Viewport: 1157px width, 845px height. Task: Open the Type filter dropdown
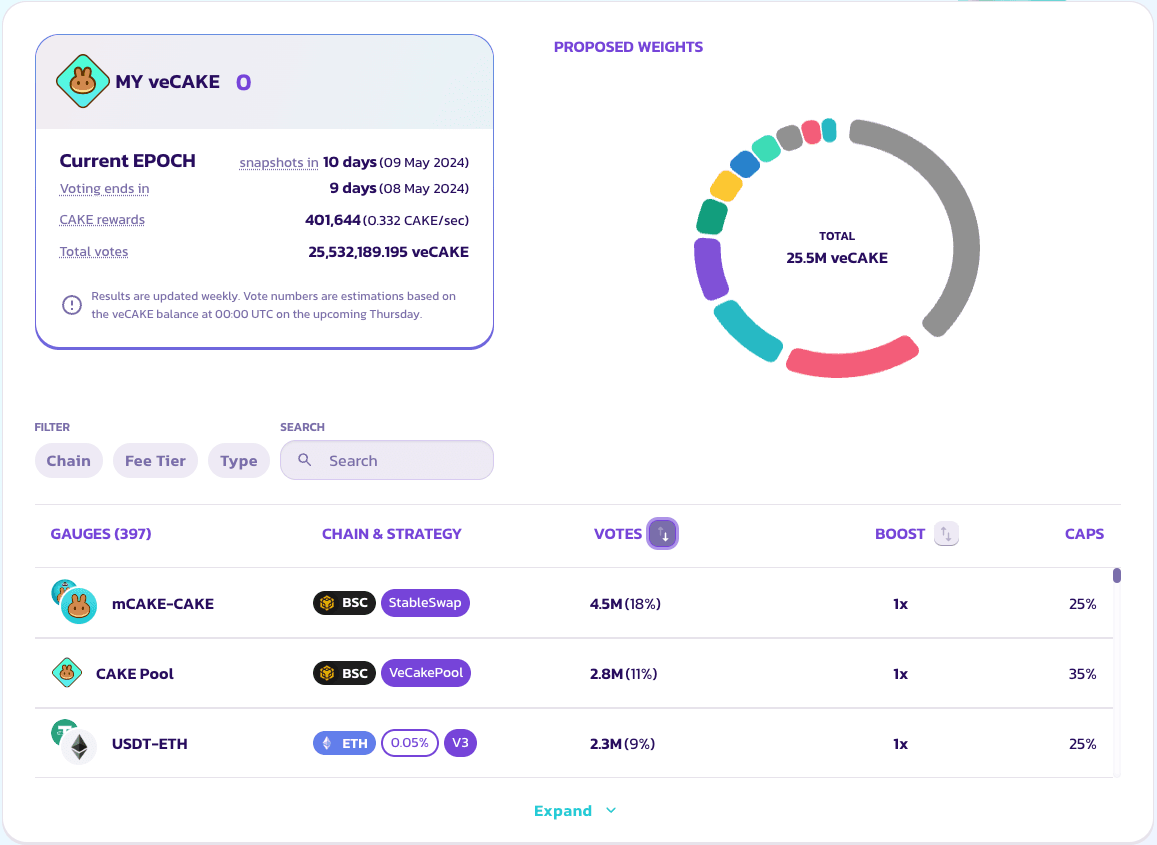click(238, 461)
